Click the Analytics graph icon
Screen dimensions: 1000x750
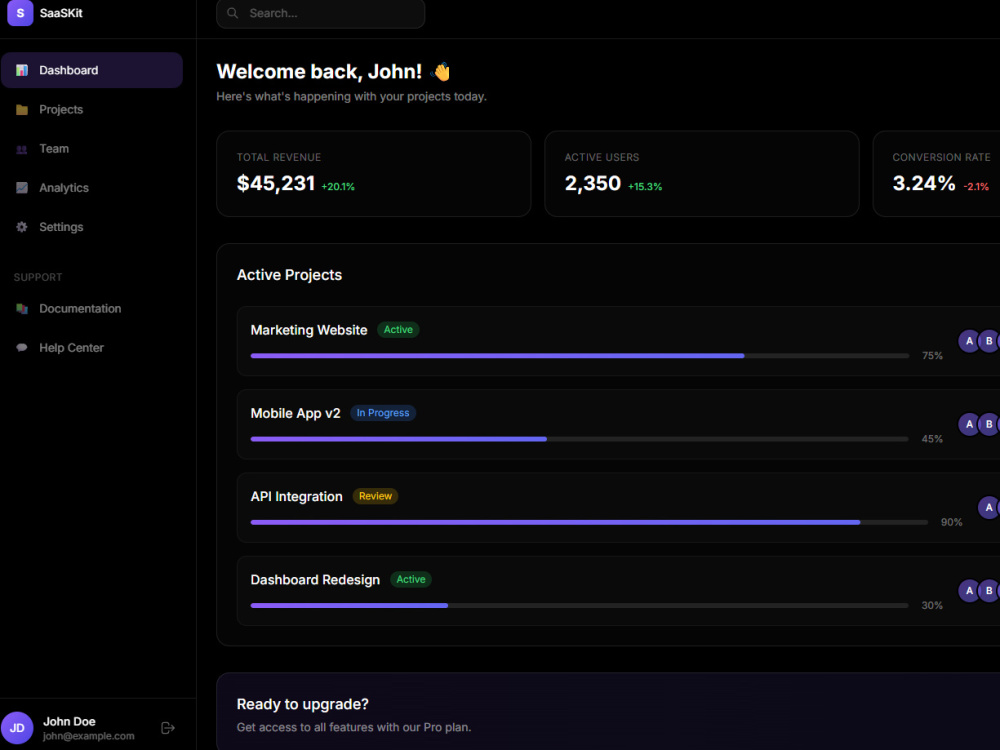(x=22, y=188)
